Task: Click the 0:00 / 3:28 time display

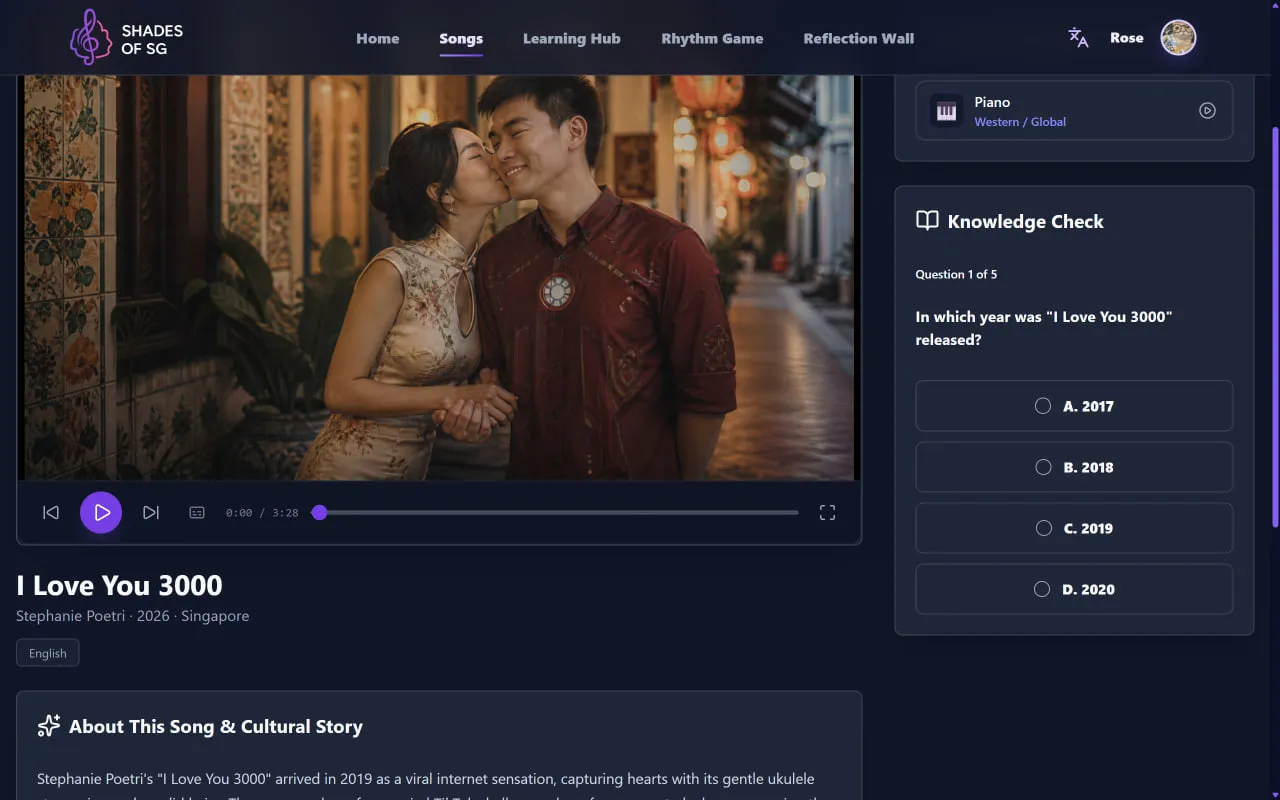Action: [x=262, y=512]
